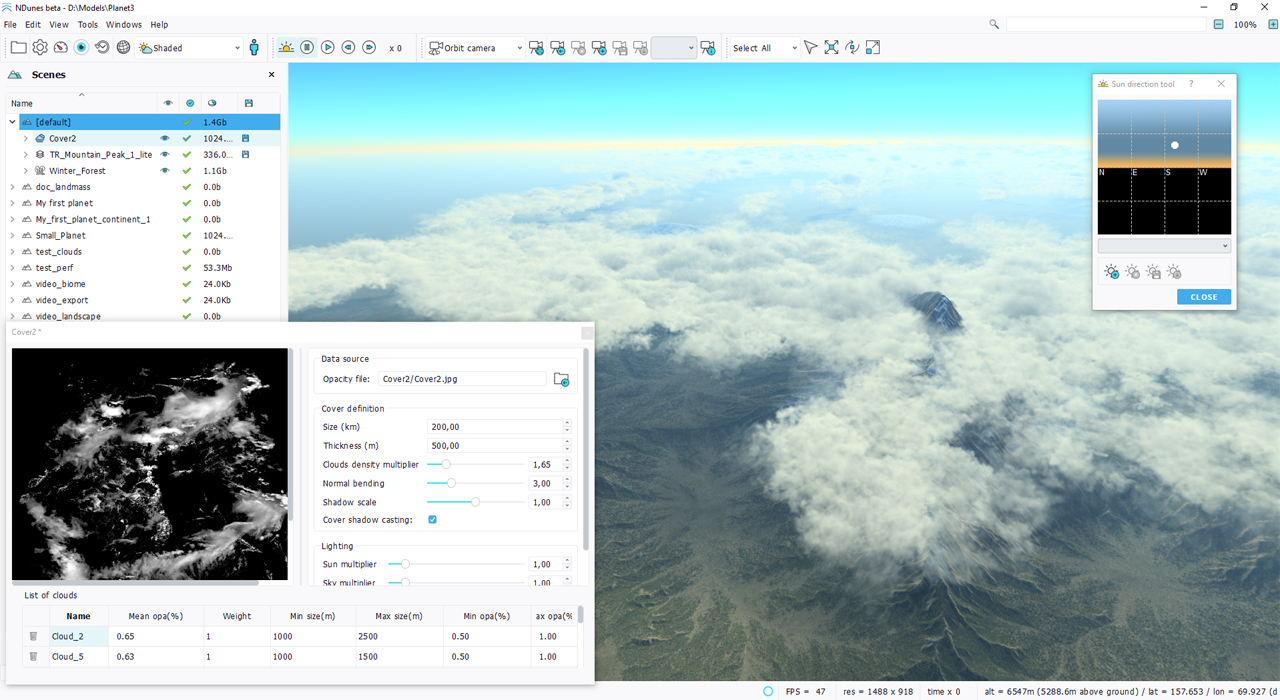Open the Tools menu
The image size is (1280, 700).
tap(88, 24)
